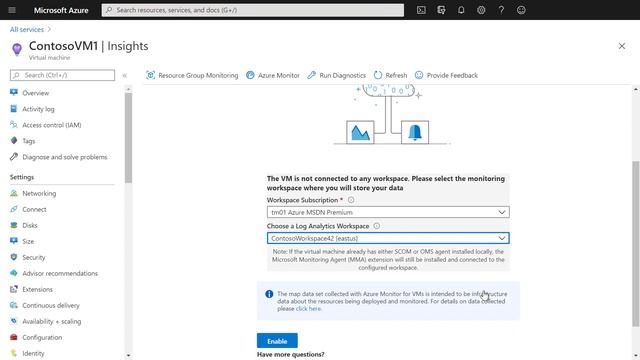The width and height of the screenshot is (640, 360).
Task: Click the global search resources box
Action: coord(253,10)
